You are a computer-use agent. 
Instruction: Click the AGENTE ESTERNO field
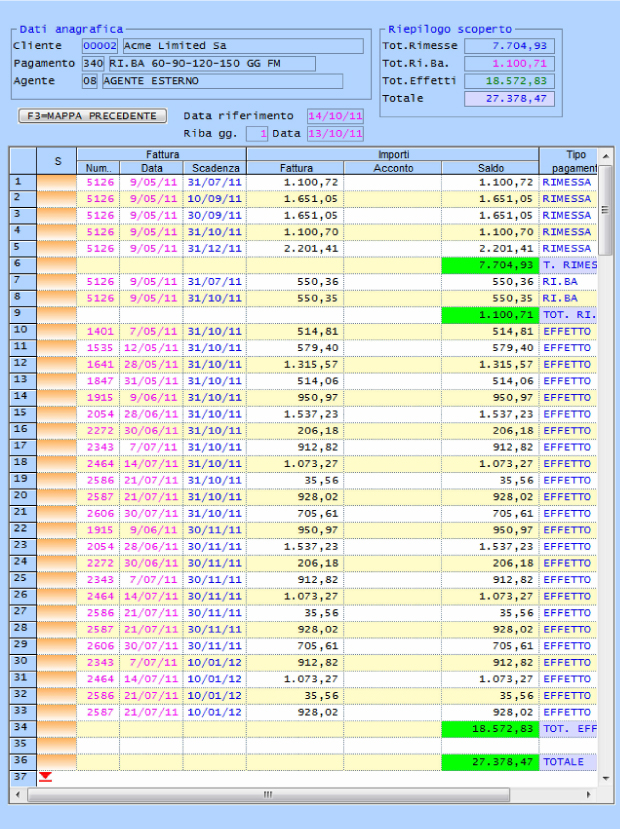223,81
